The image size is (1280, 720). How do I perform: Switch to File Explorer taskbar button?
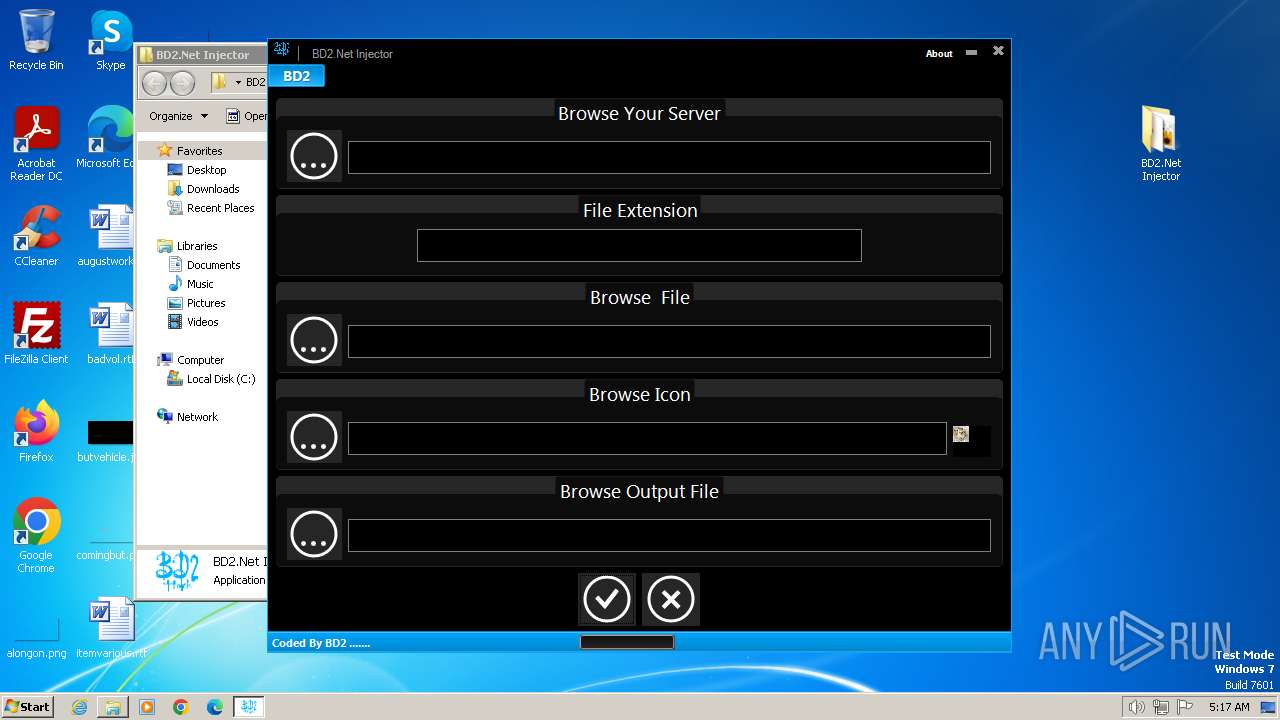[113, 707]
